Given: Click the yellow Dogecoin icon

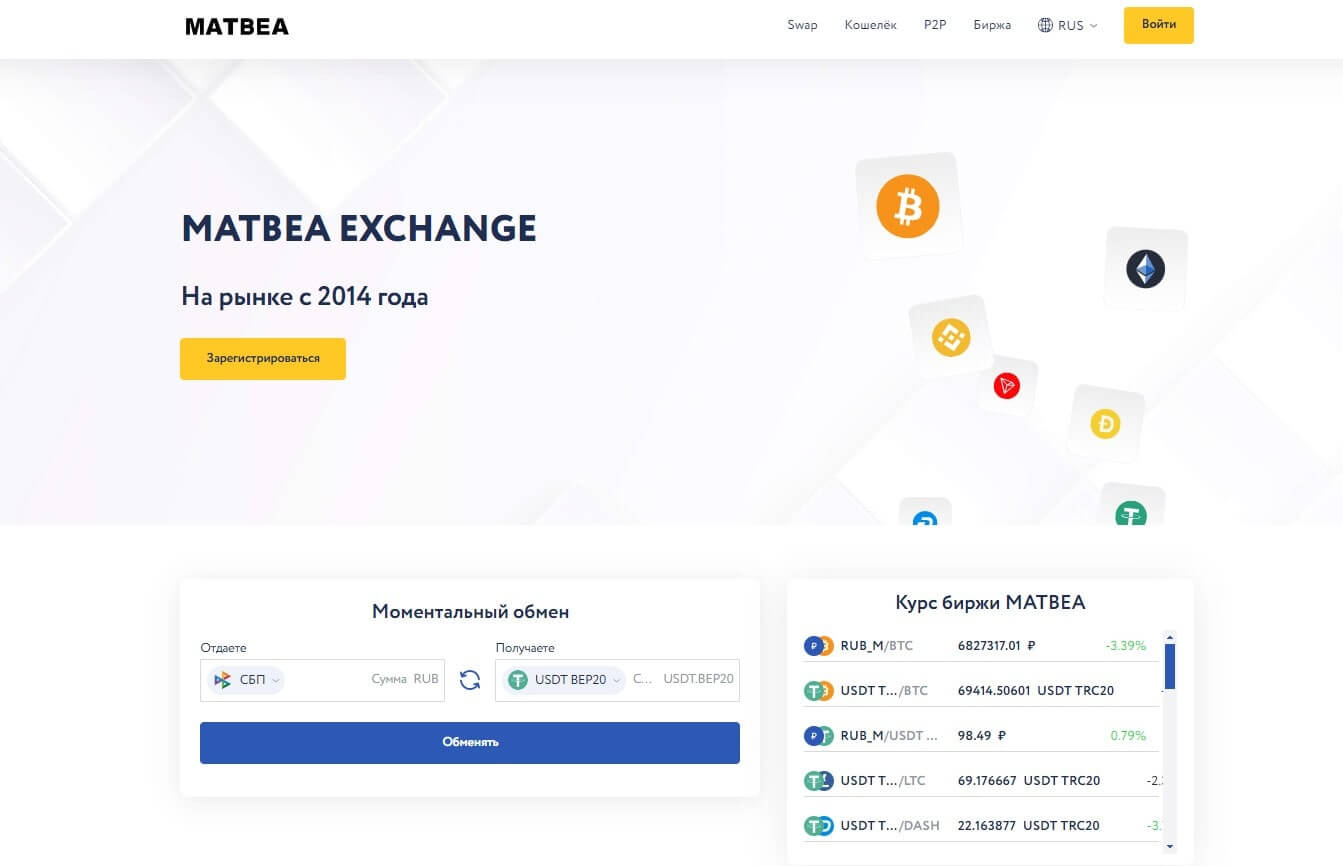Looking at the screenshot, I should click(x=1105, y=424).
